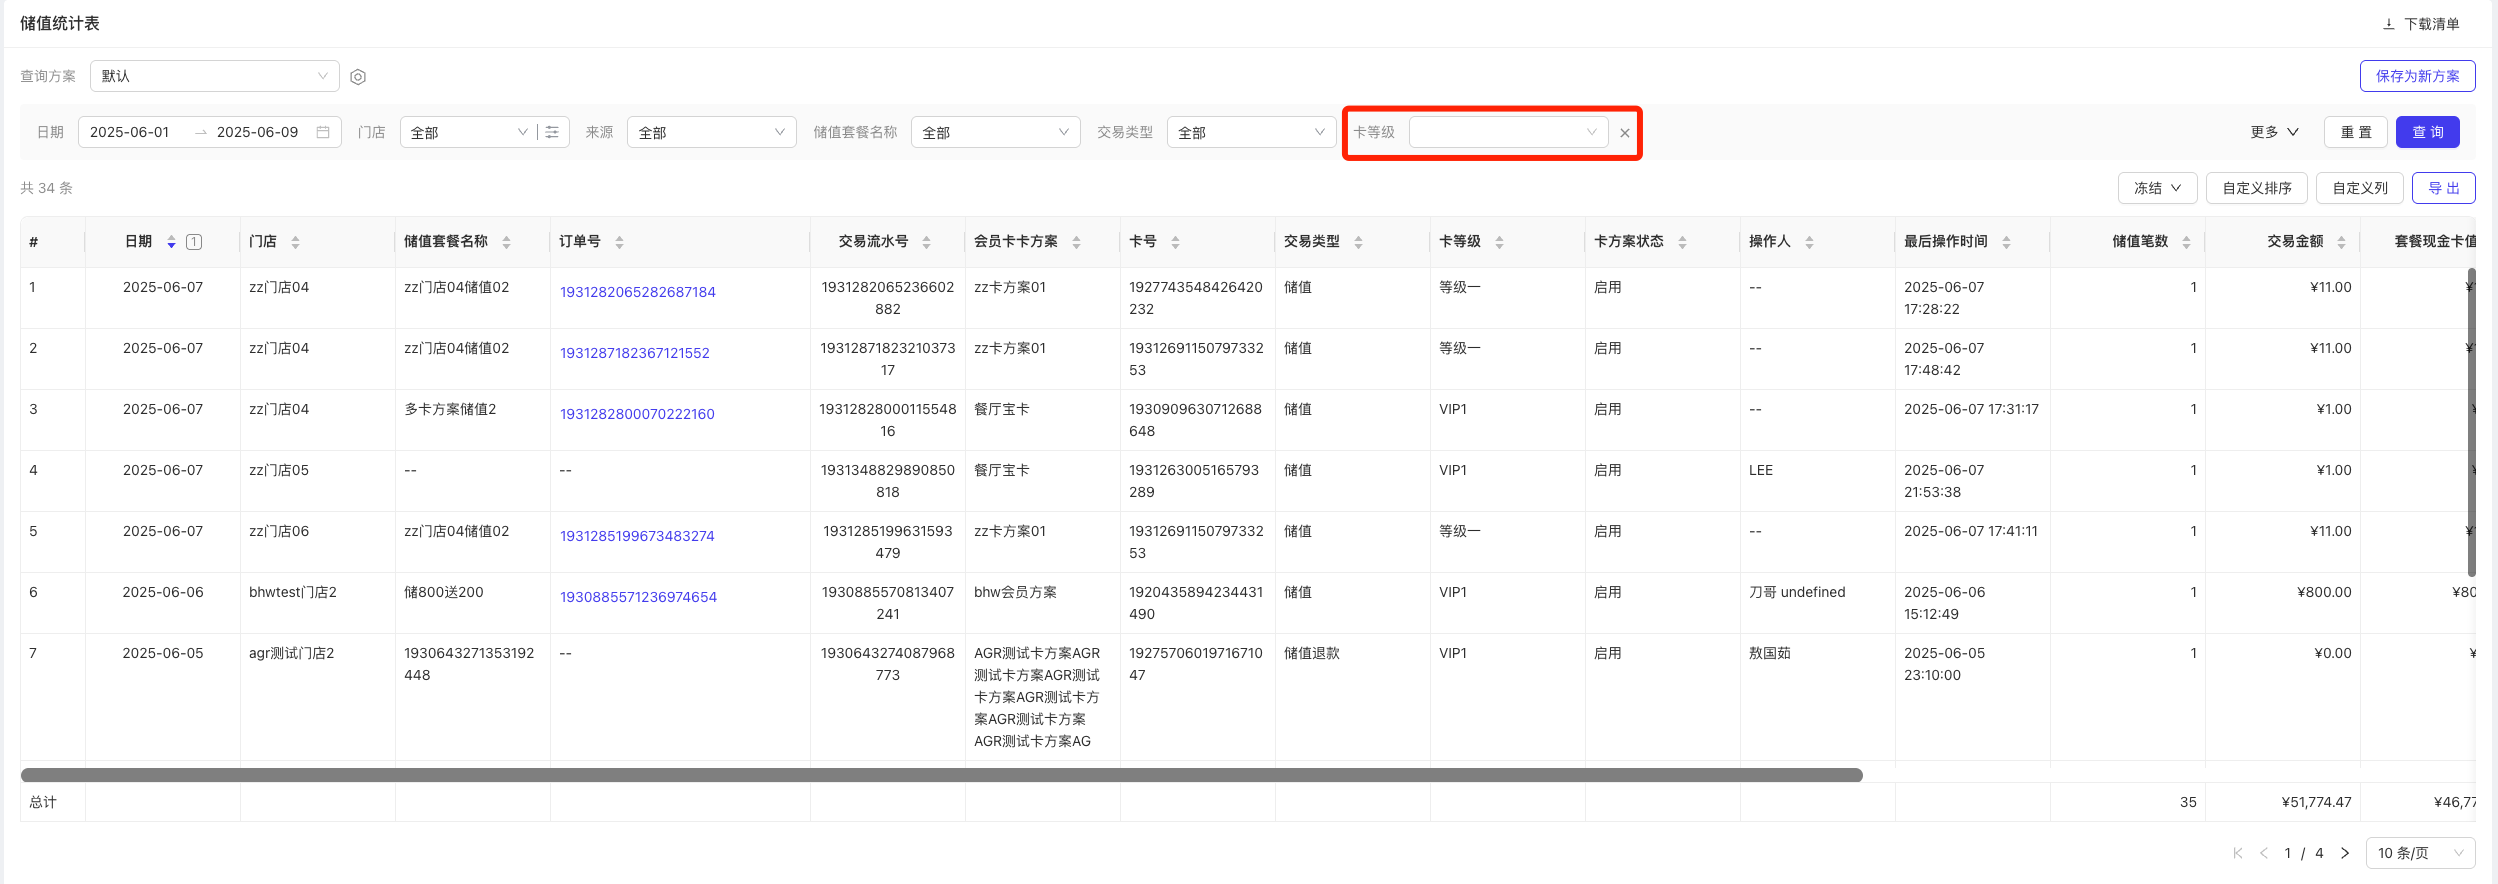Click total amount ¥51,774.47

click(2316, 802)
